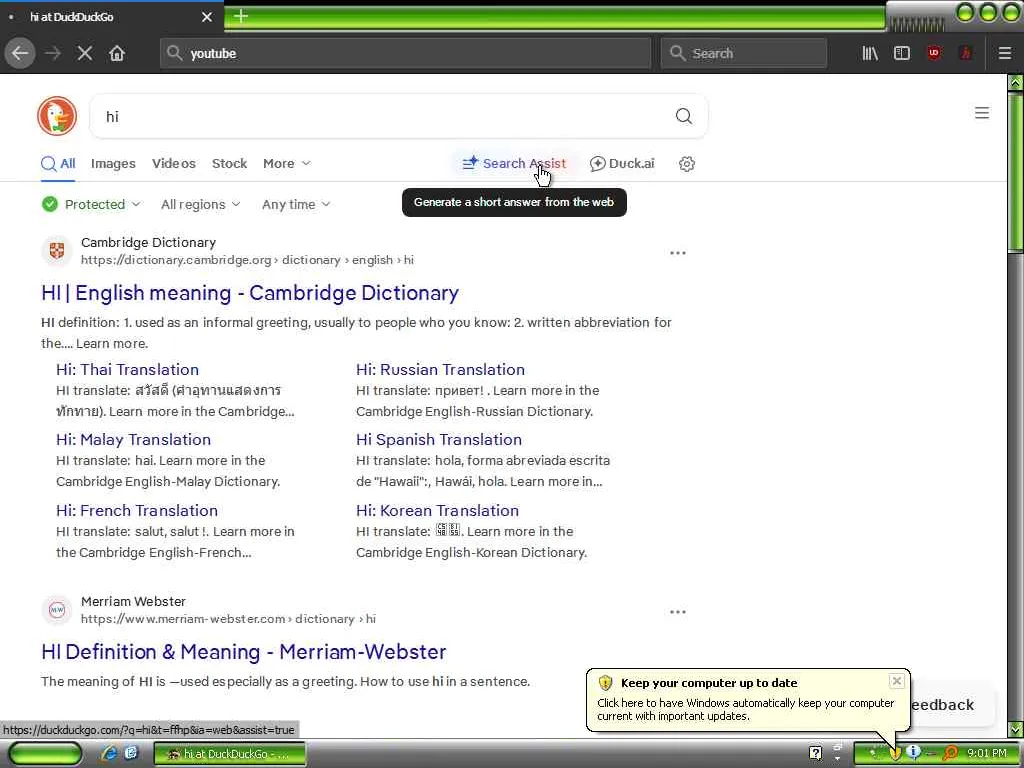The width and height of the screenshot is (1024, 768).
Task: Click the scrollbar down arrow
Action: pos(1016,729)
